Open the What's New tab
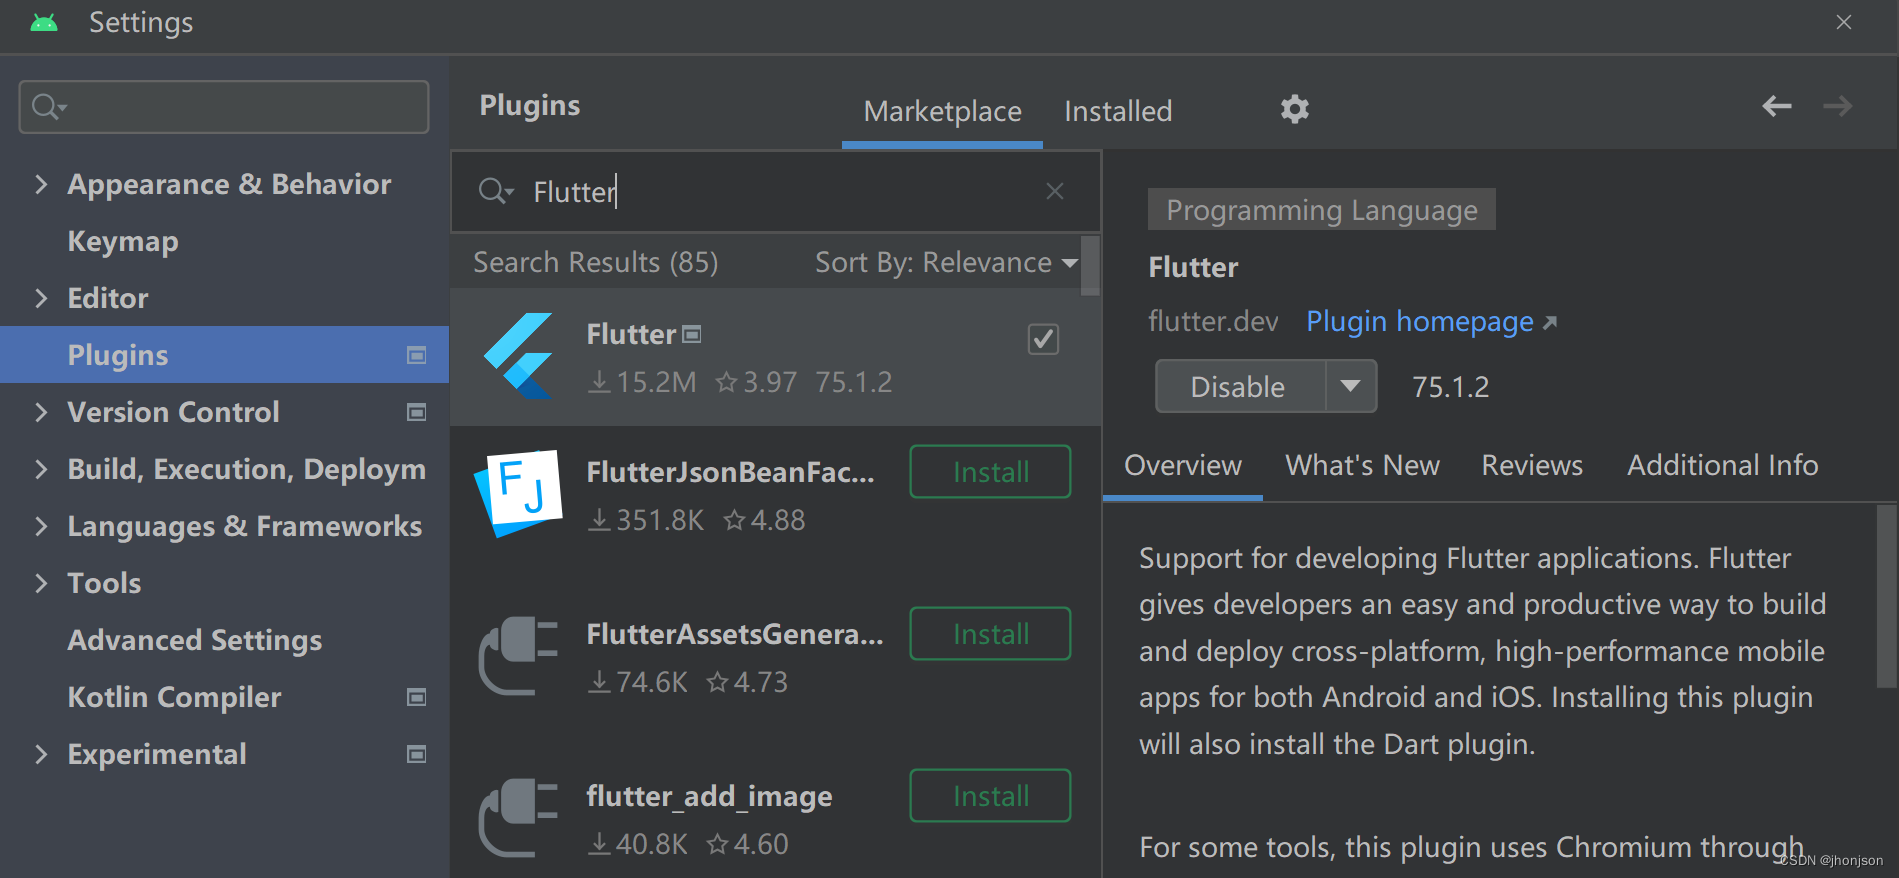 1362,465
